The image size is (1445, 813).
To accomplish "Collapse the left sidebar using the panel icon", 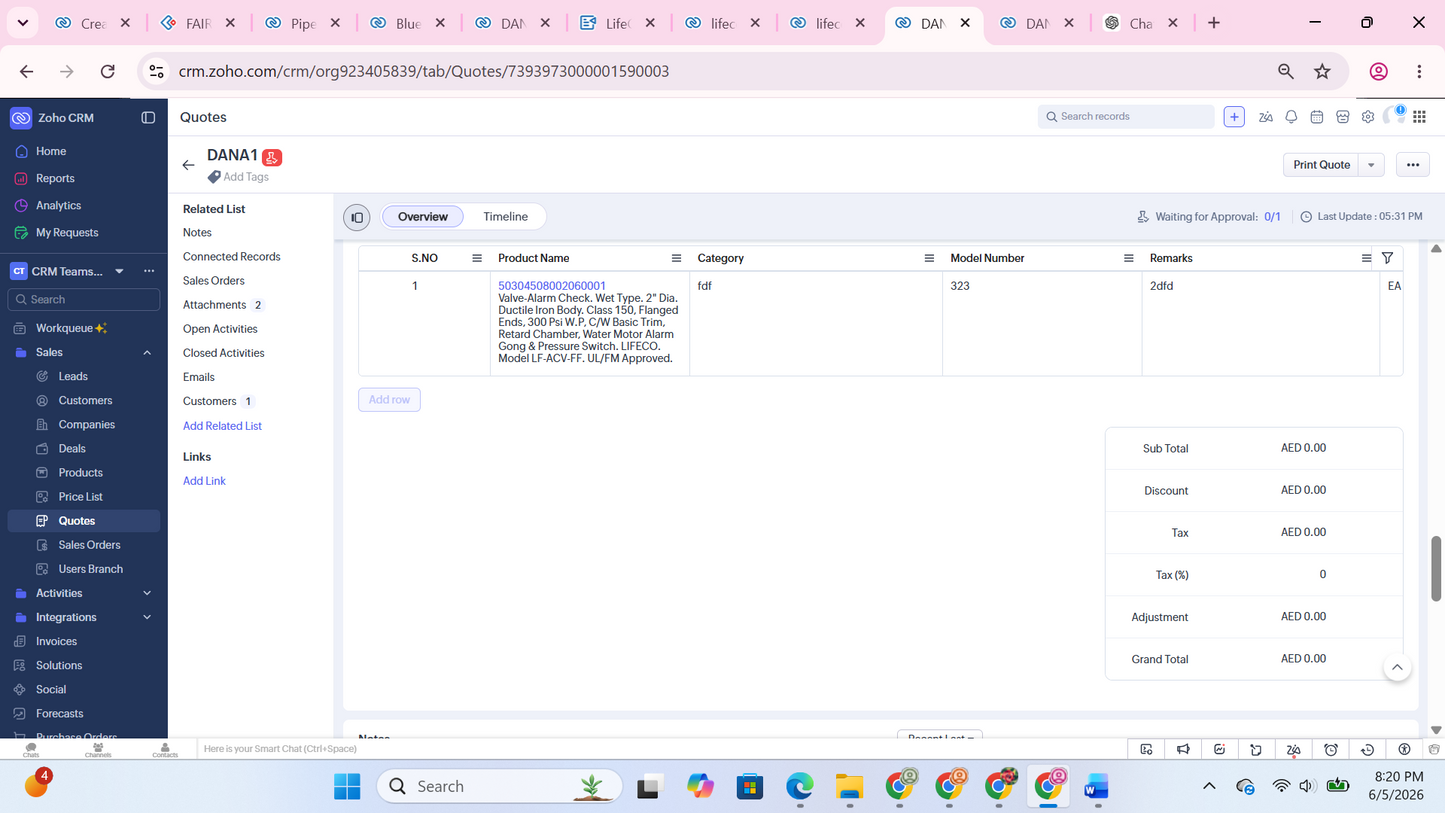I will coord(148,118).
